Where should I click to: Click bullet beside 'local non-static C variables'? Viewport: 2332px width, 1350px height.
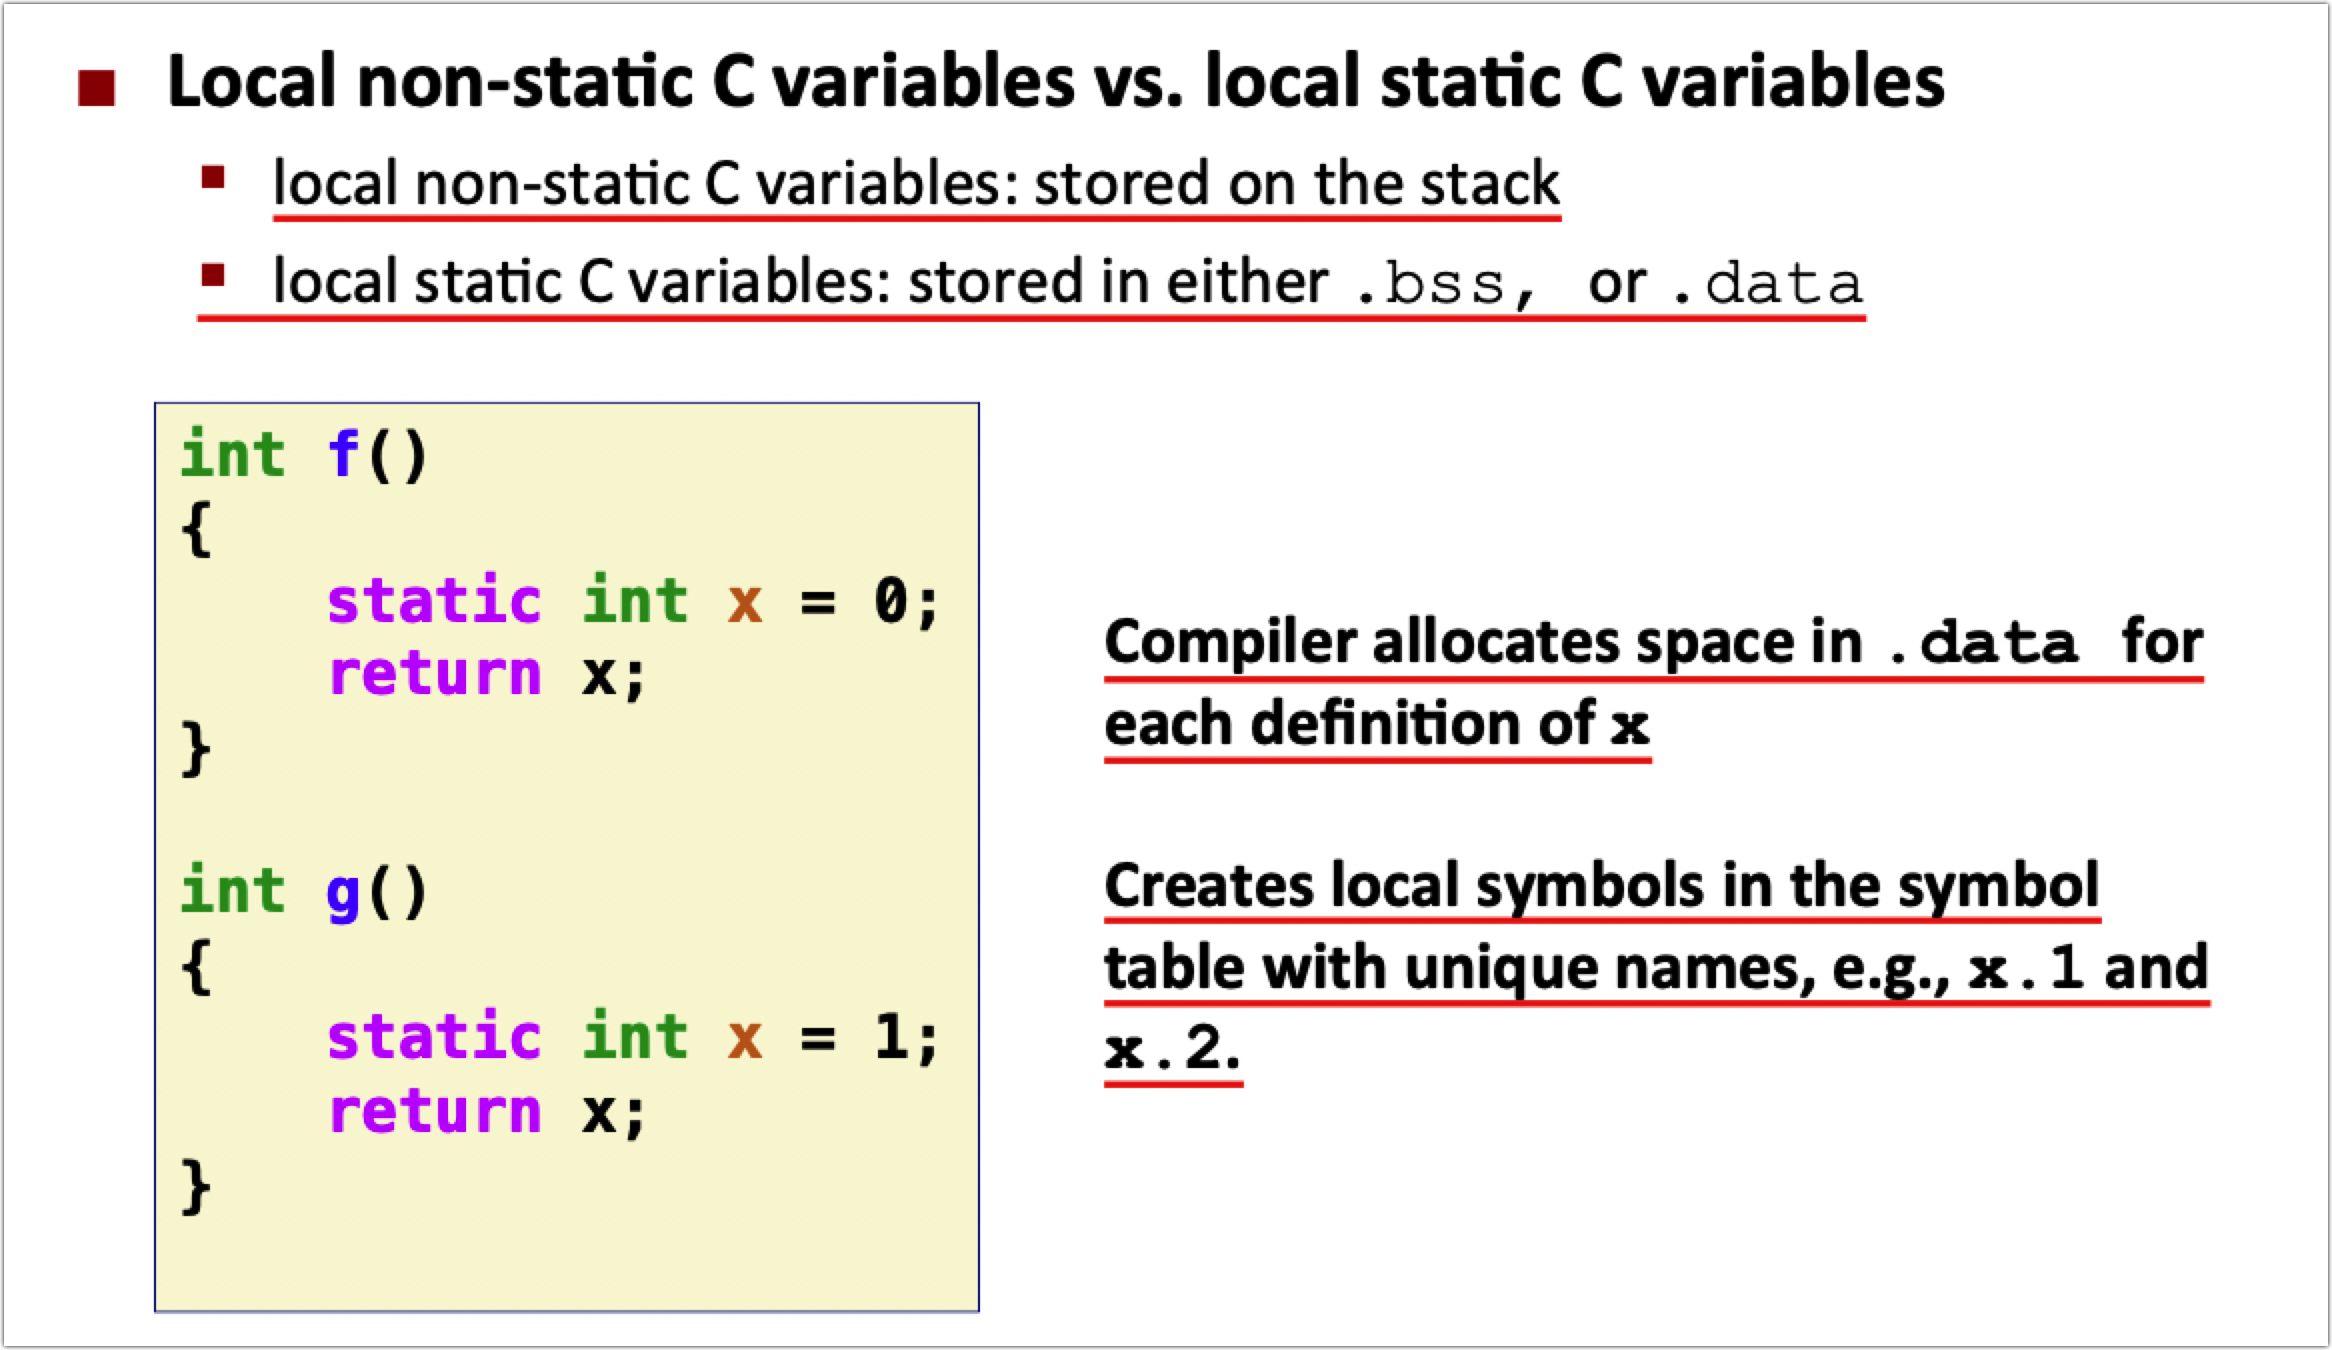coord(212,178)
